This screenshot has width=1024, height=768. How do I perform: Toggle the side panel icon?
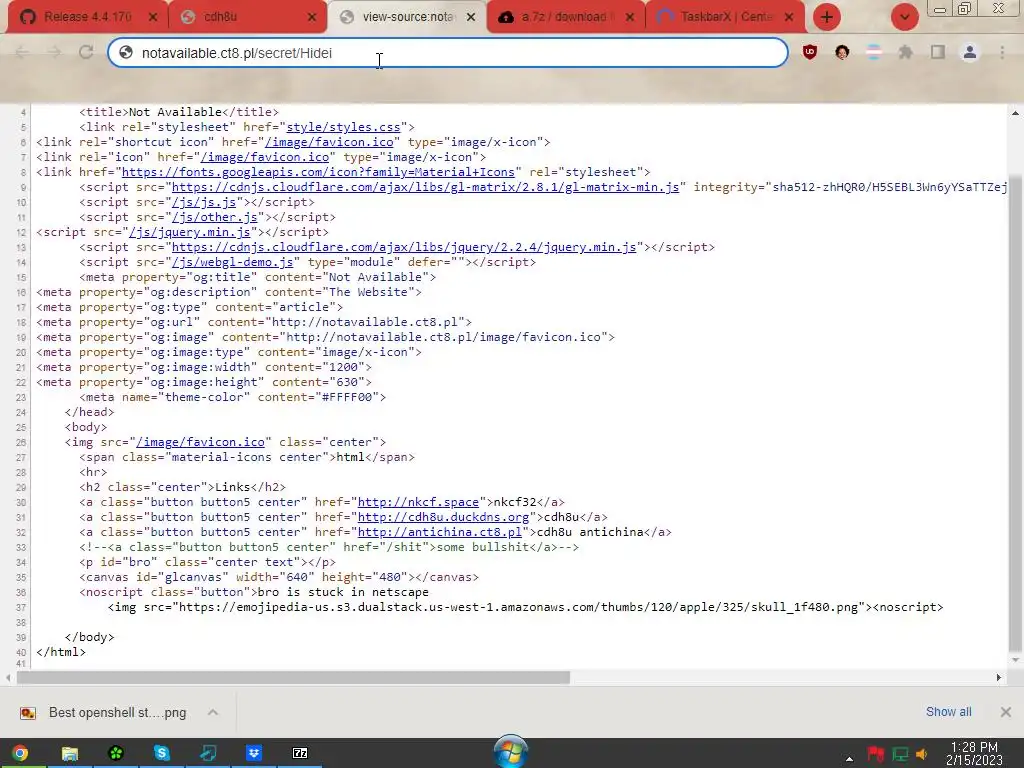tap(938, 52)
